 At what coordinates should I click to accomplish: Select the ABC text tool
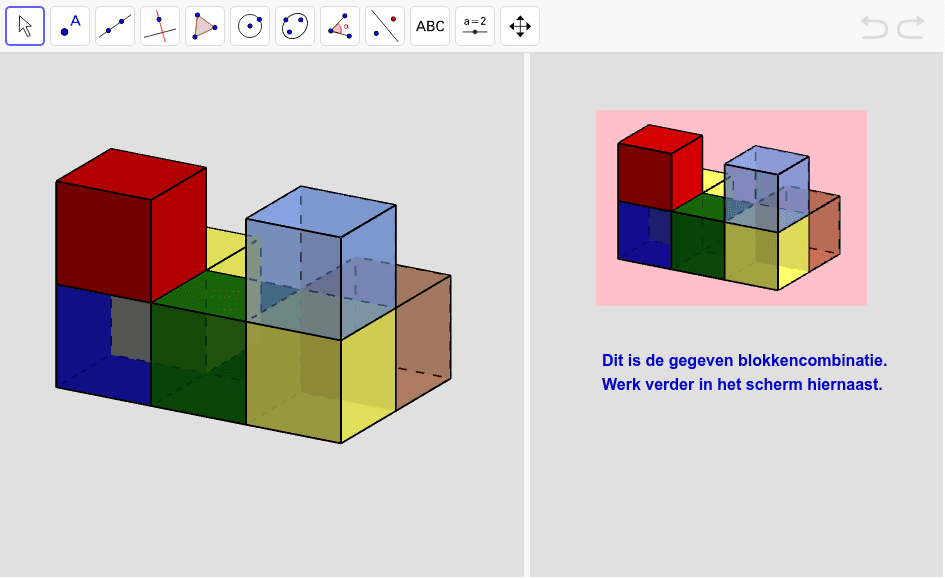click(x=430, y=26)
